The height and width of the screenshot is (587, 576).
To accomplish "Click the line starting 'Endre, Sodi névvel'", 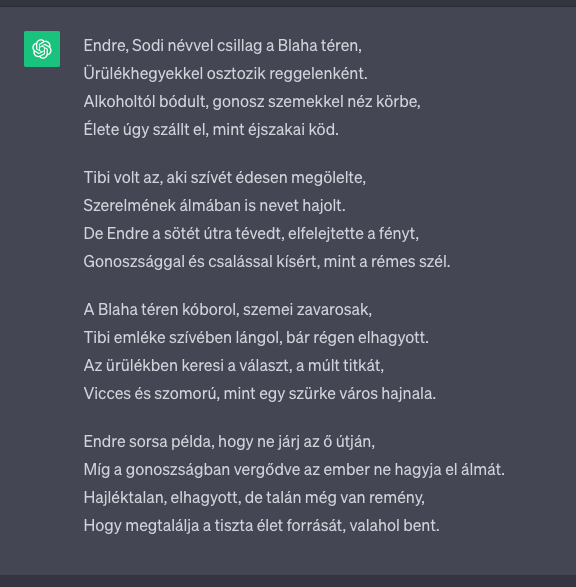I will tap(223, 46).
